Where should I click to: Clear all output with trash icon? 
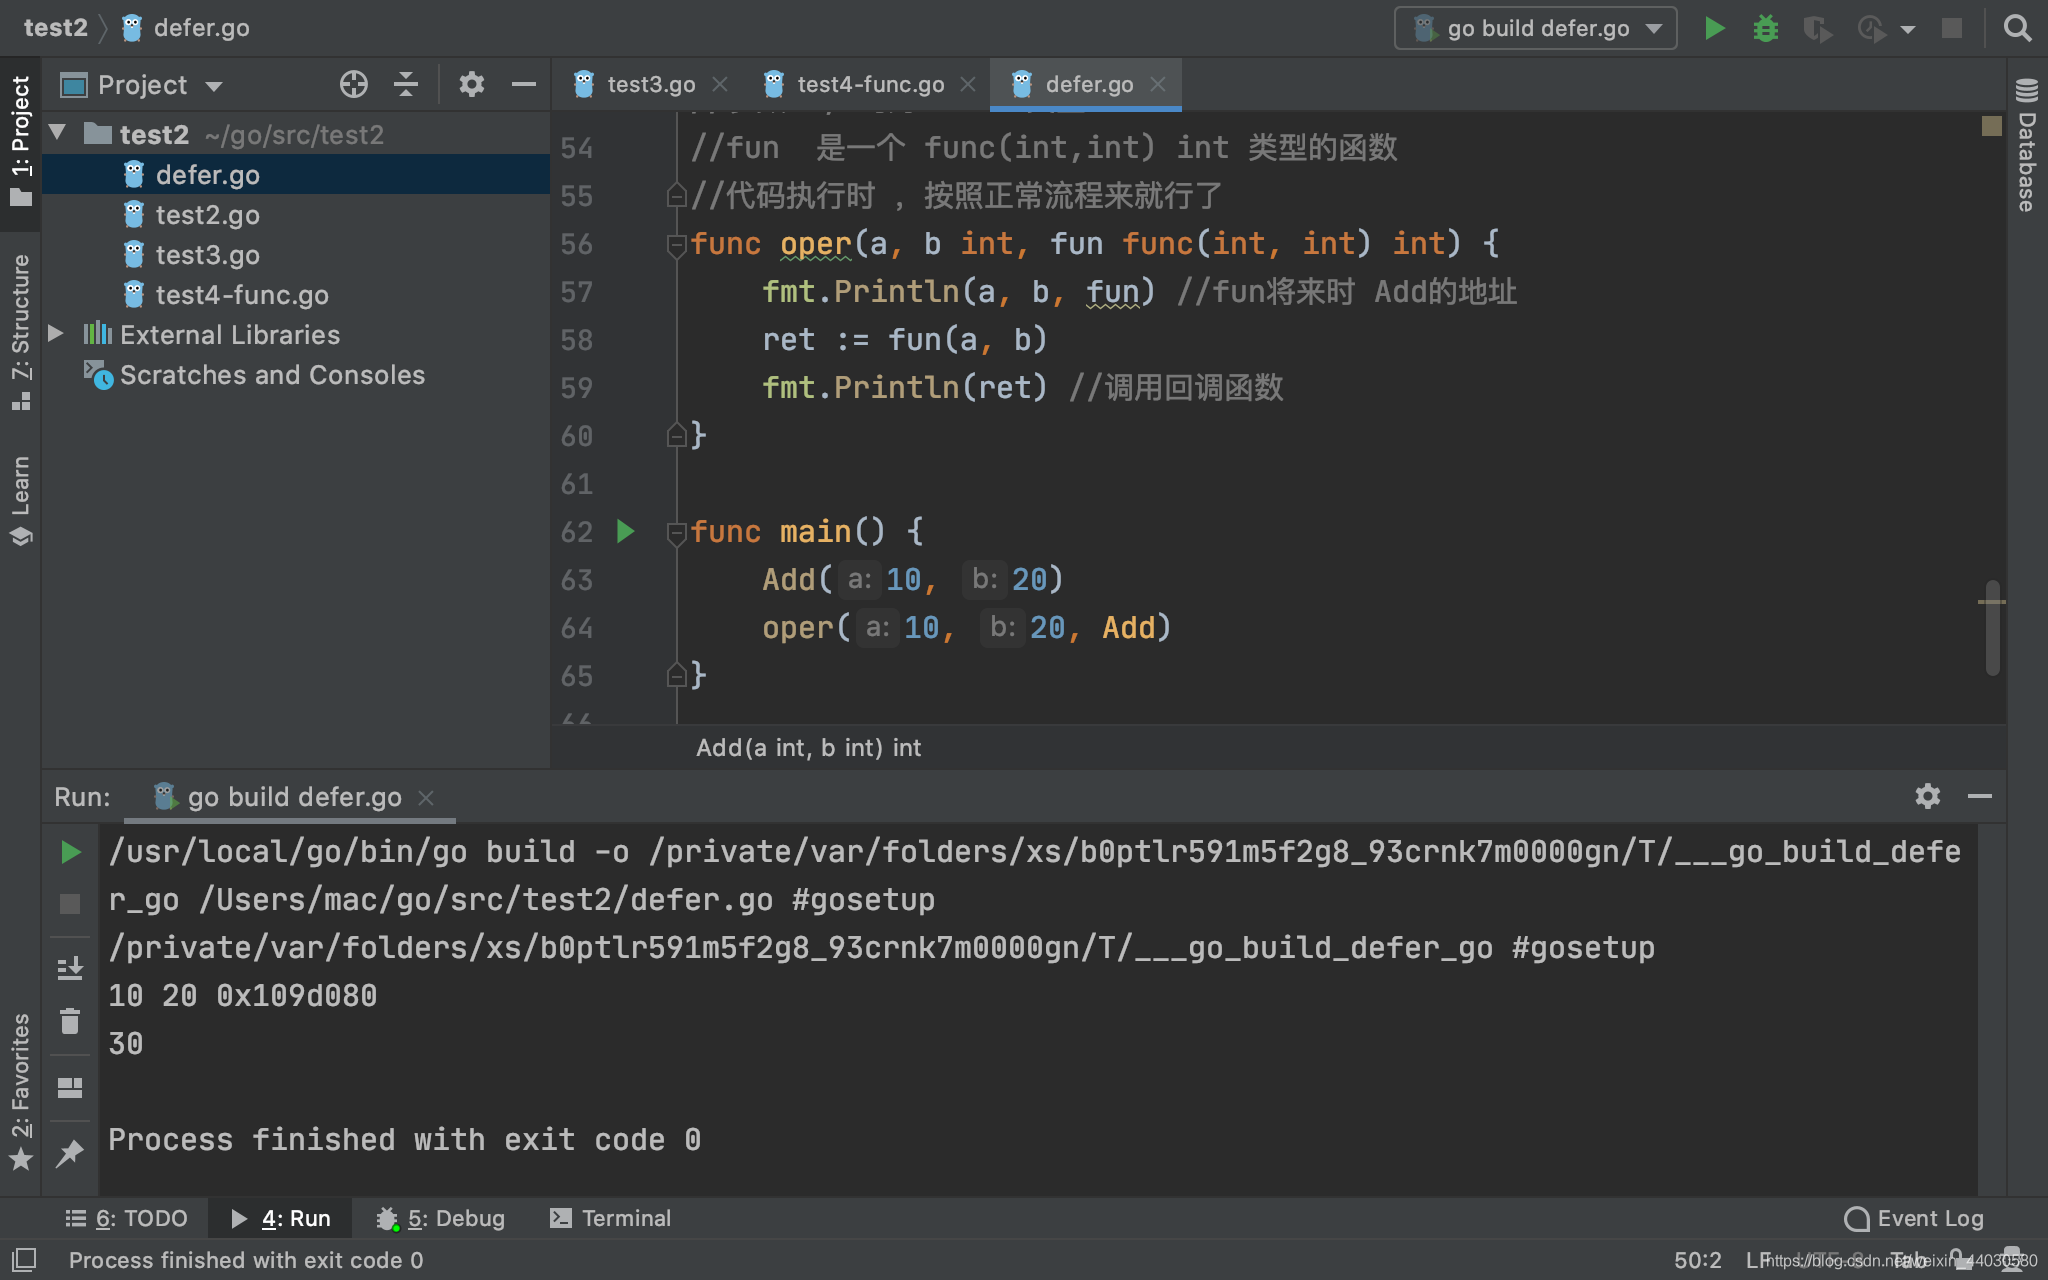point(70,1021)
